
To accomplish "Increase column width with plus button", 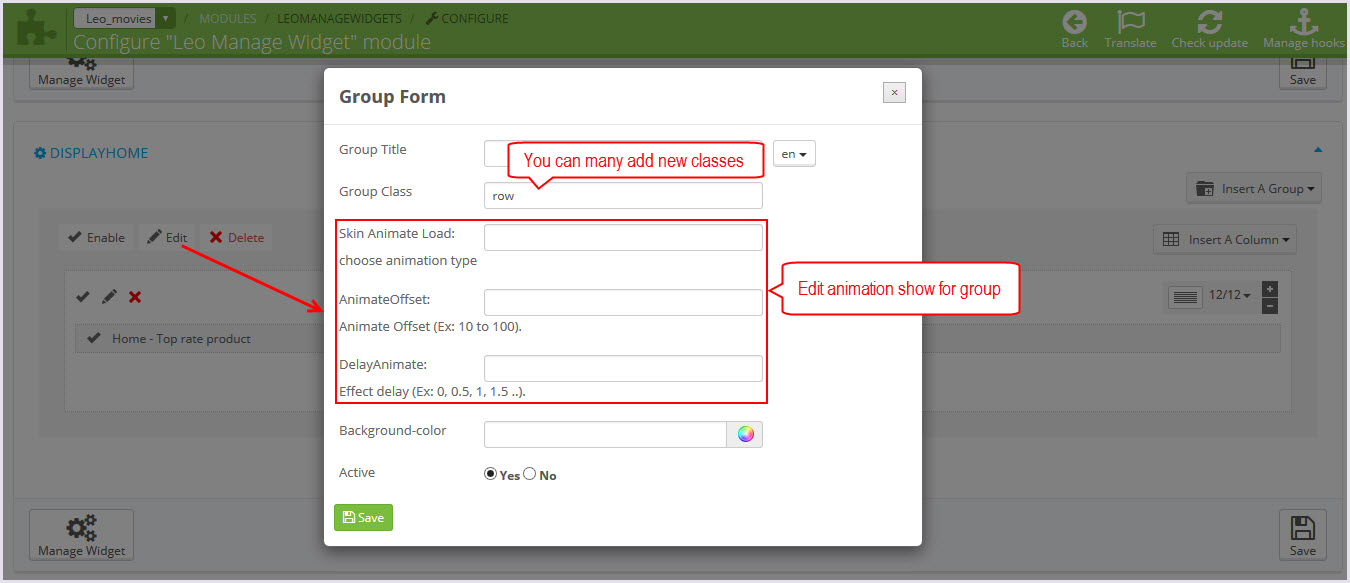I will 1269,288.
